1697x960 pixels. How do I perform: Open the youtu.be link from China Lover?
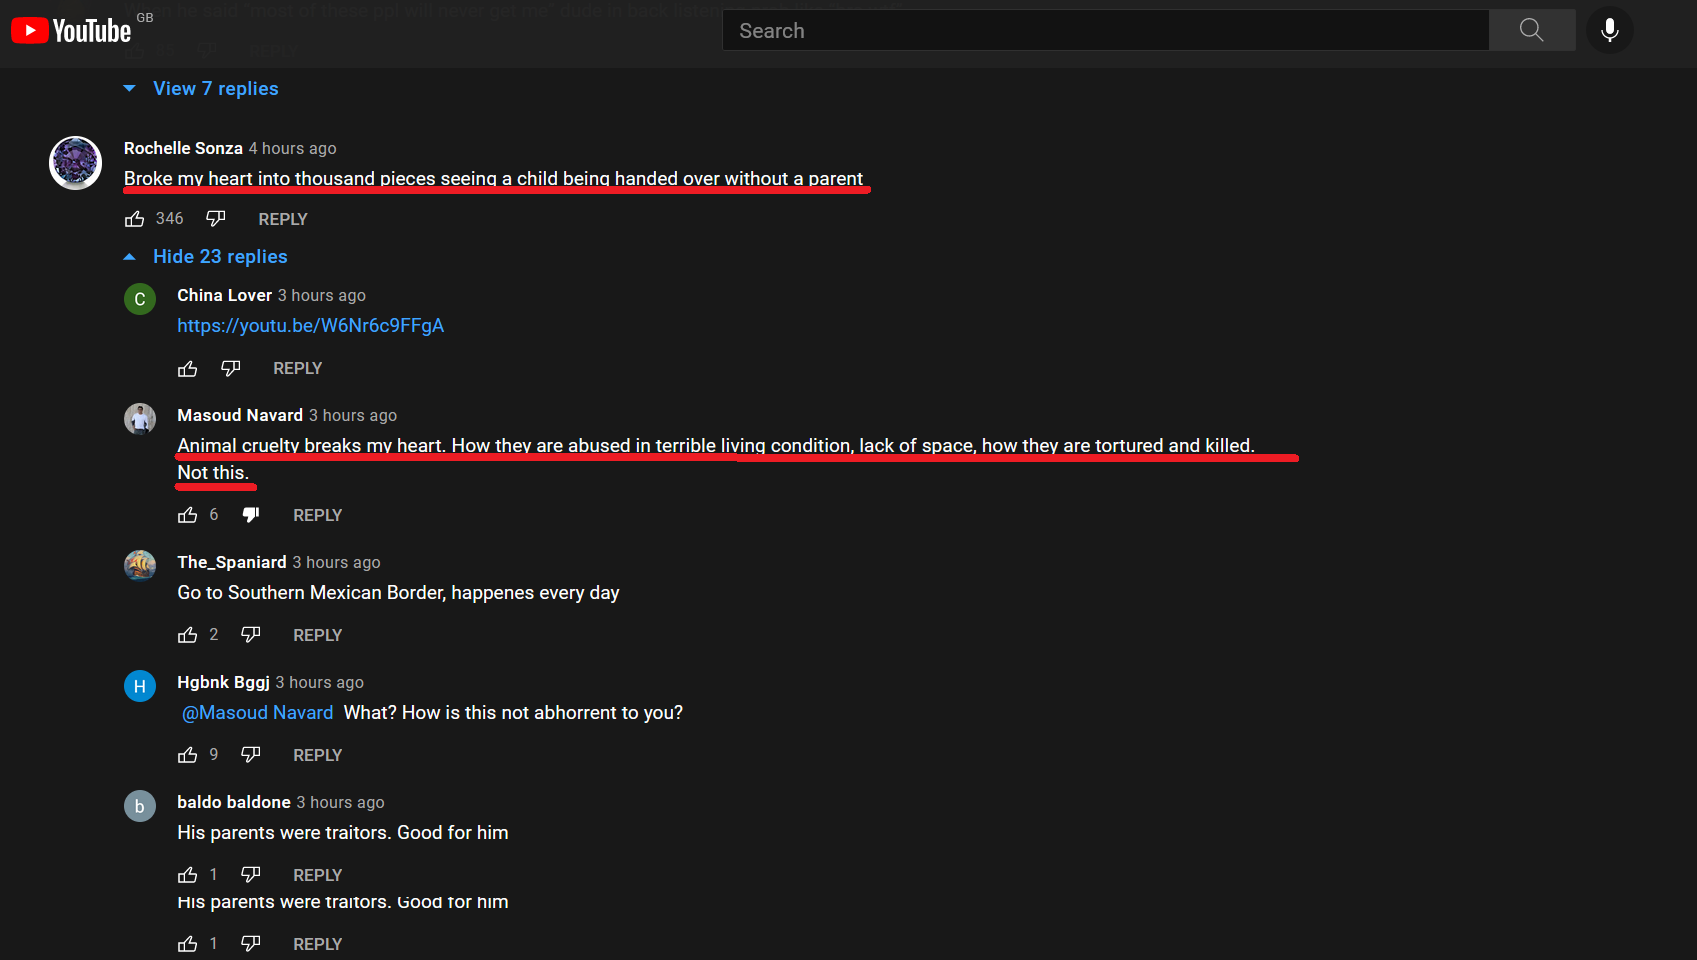point(310,326)
